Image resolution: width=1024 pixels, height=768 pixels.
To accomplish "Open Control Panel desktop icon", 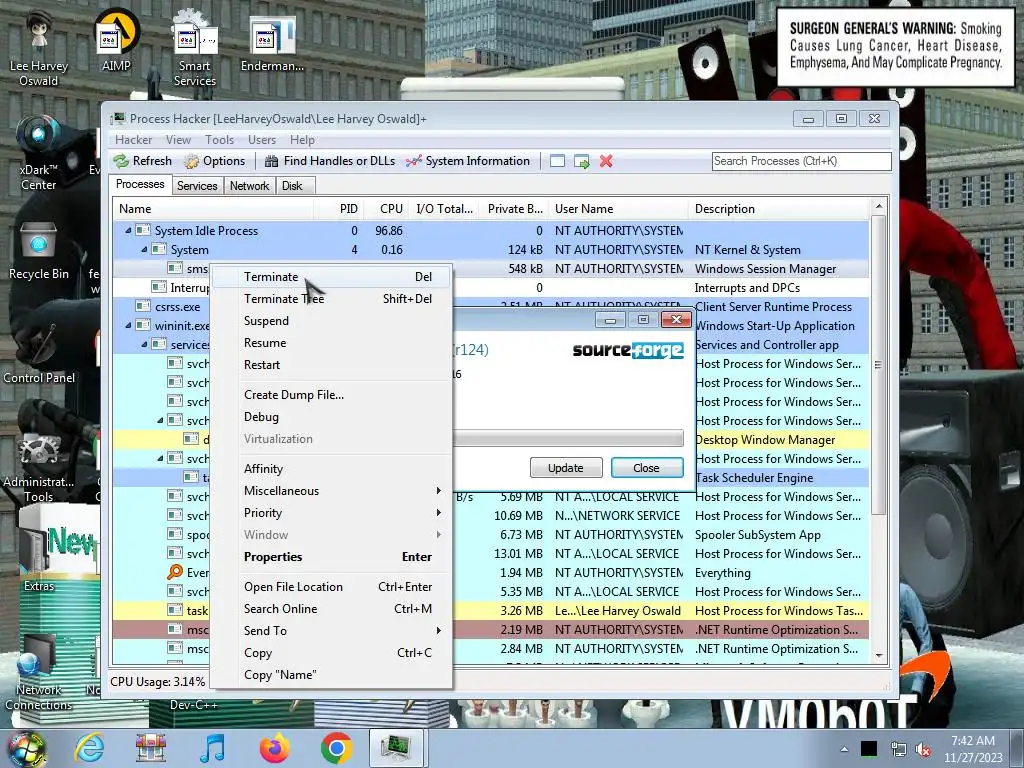I will click(39, 353).
